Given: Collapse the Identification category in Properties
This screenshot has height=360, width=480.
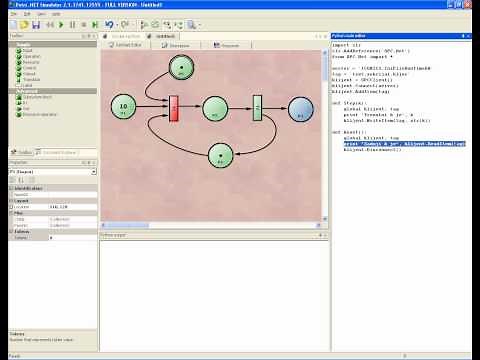Looking at the screenshot, I should 11,188.
